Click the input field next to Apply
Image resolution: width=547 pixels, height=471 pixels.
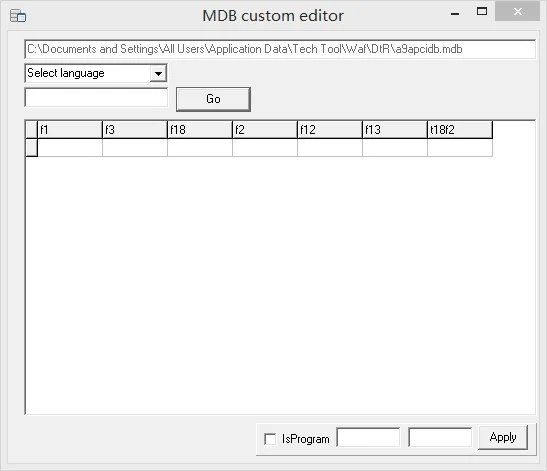[x=440, y=437]
